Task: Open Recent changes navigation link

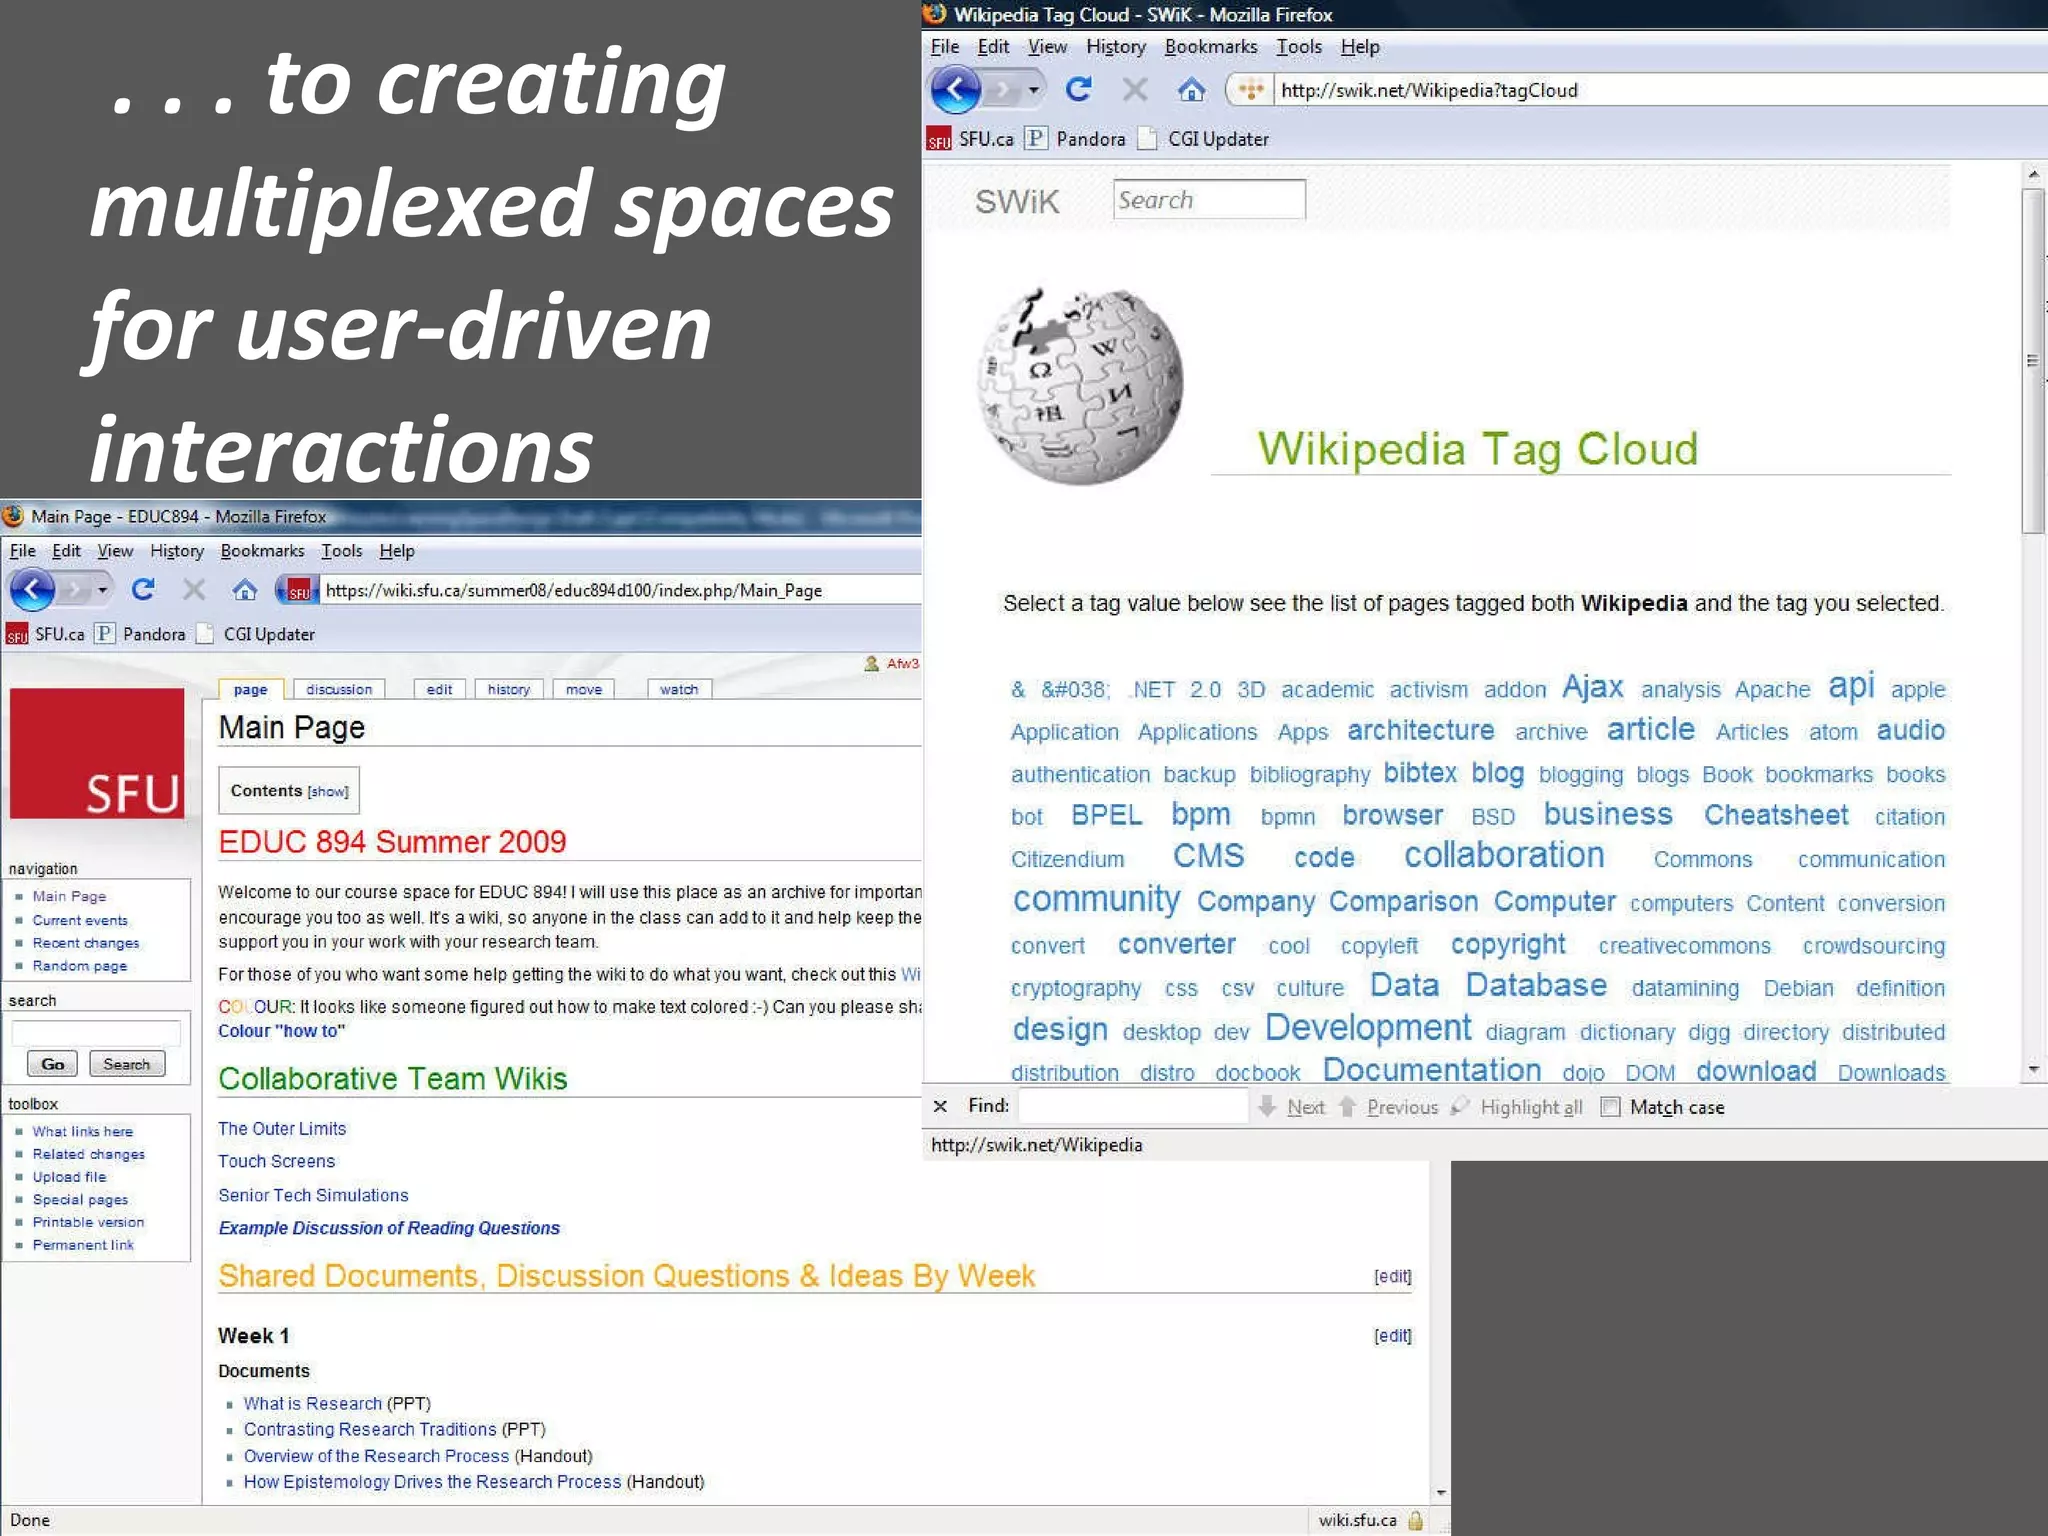Action: [86, 943]
